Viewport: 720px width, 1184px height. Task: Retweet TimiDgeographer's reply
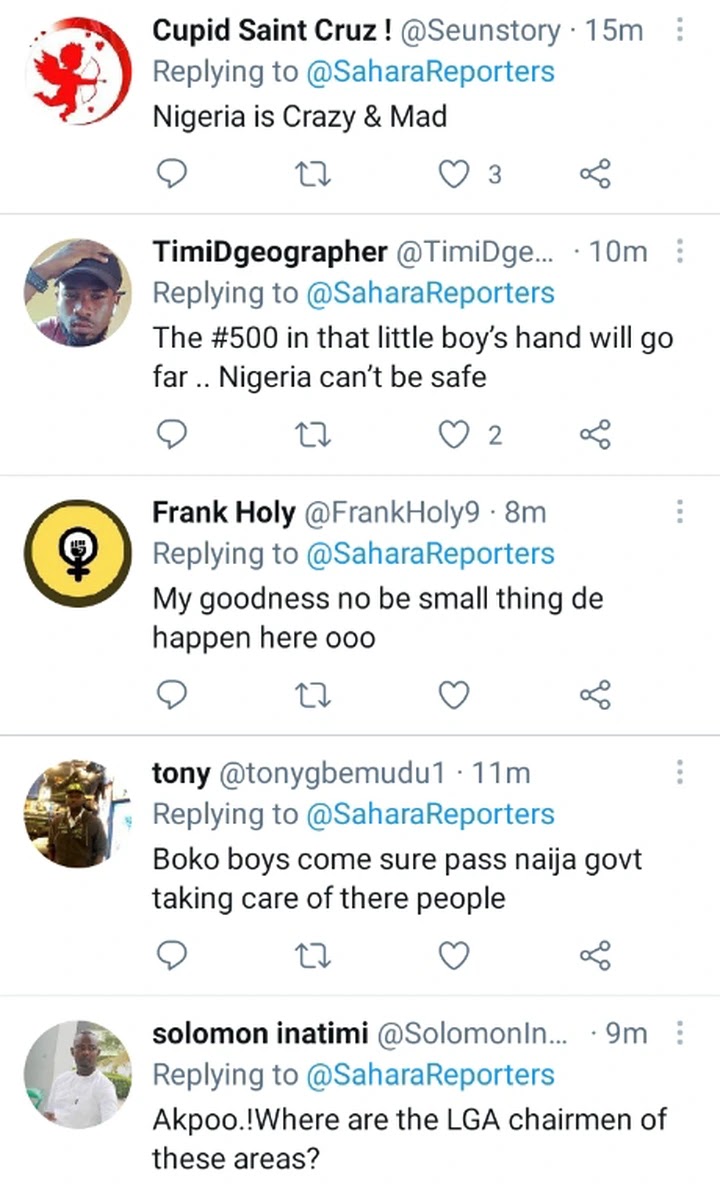pyautogui.click(x=312, y=436)
